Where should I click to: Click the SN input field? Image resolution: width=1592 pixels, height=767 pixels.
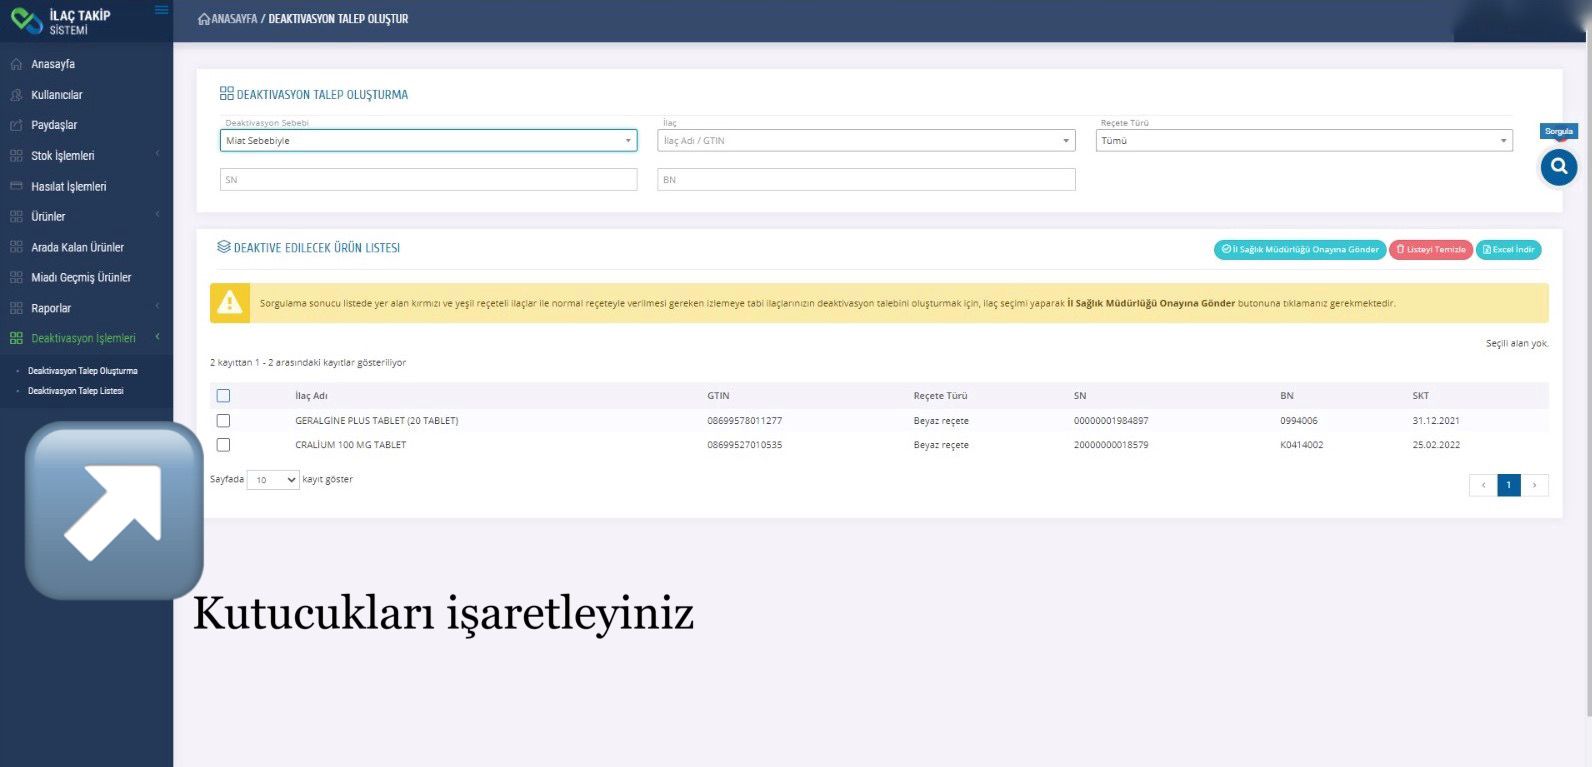click(428, 180)
